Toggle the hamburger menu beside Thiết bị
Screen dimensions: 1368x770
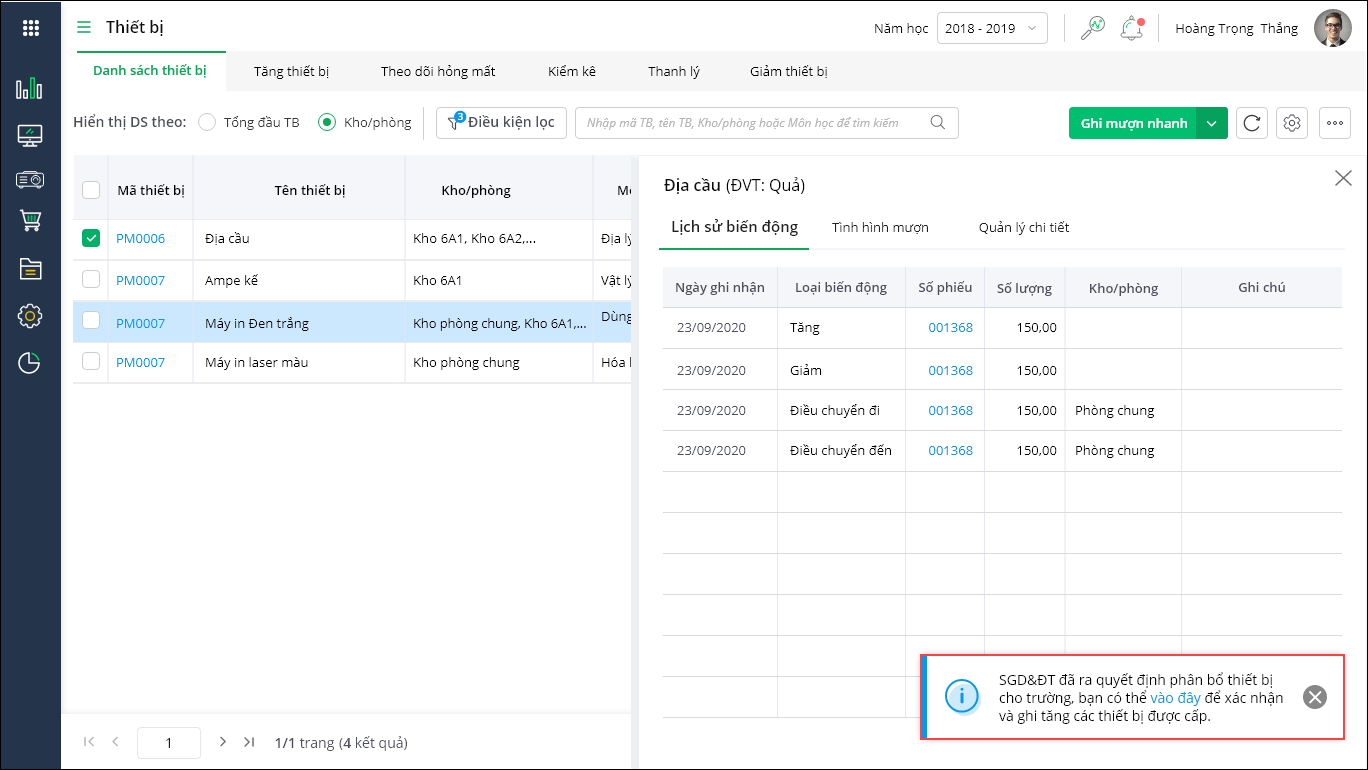84,27
